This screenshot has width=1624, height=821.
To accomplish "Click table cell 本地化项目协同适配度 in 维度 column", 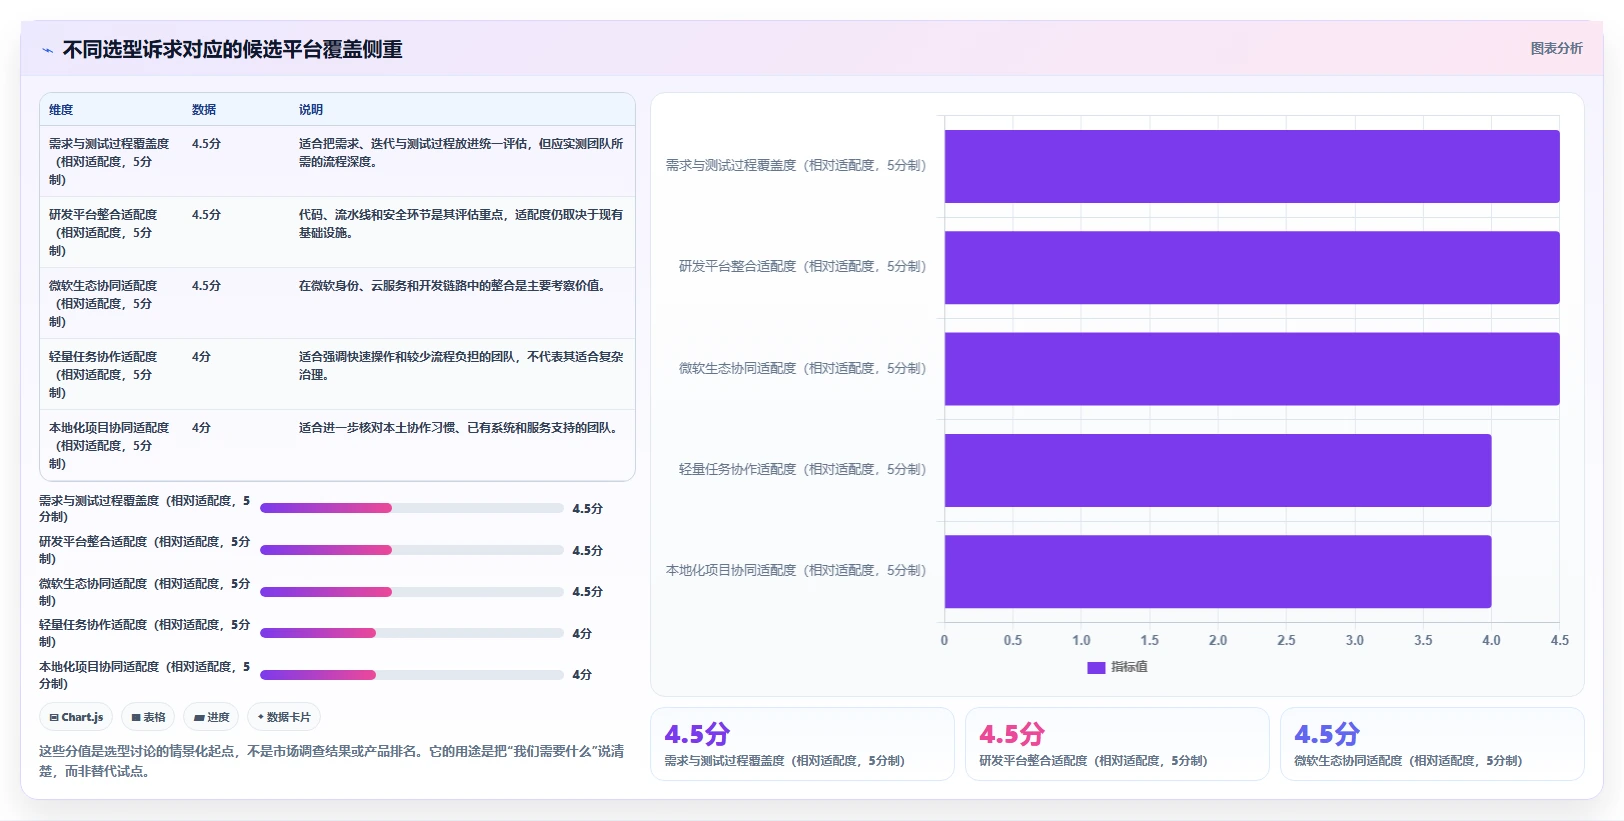I will click(x=110, y=446).
